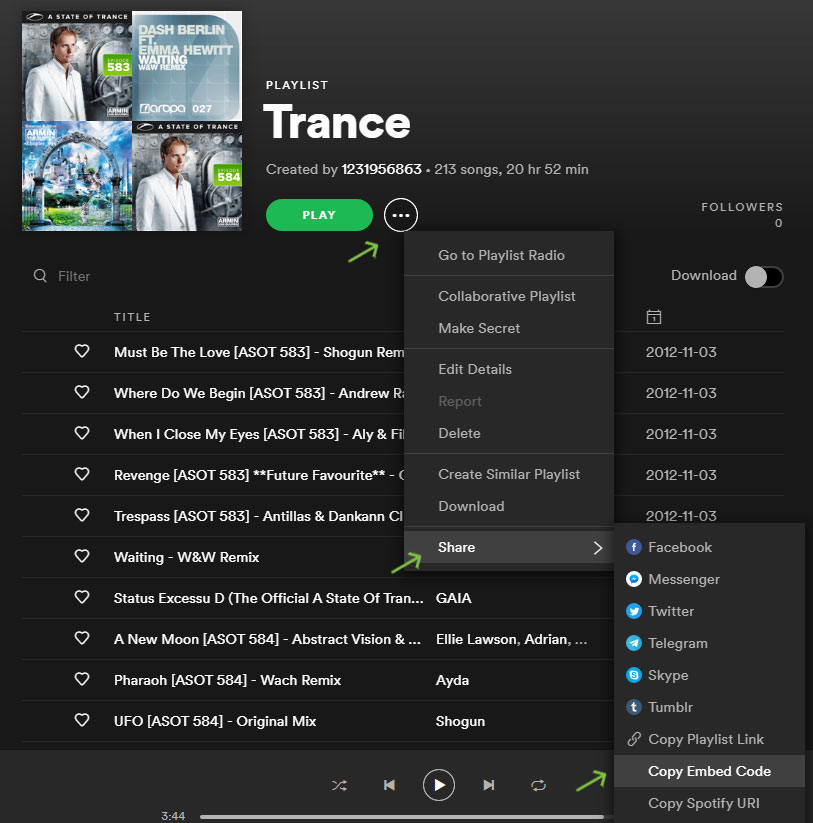This screenshot has width=813, height=823.
Task: Heart the track Trespass [ASOT 583]
Action: point(82,515)
